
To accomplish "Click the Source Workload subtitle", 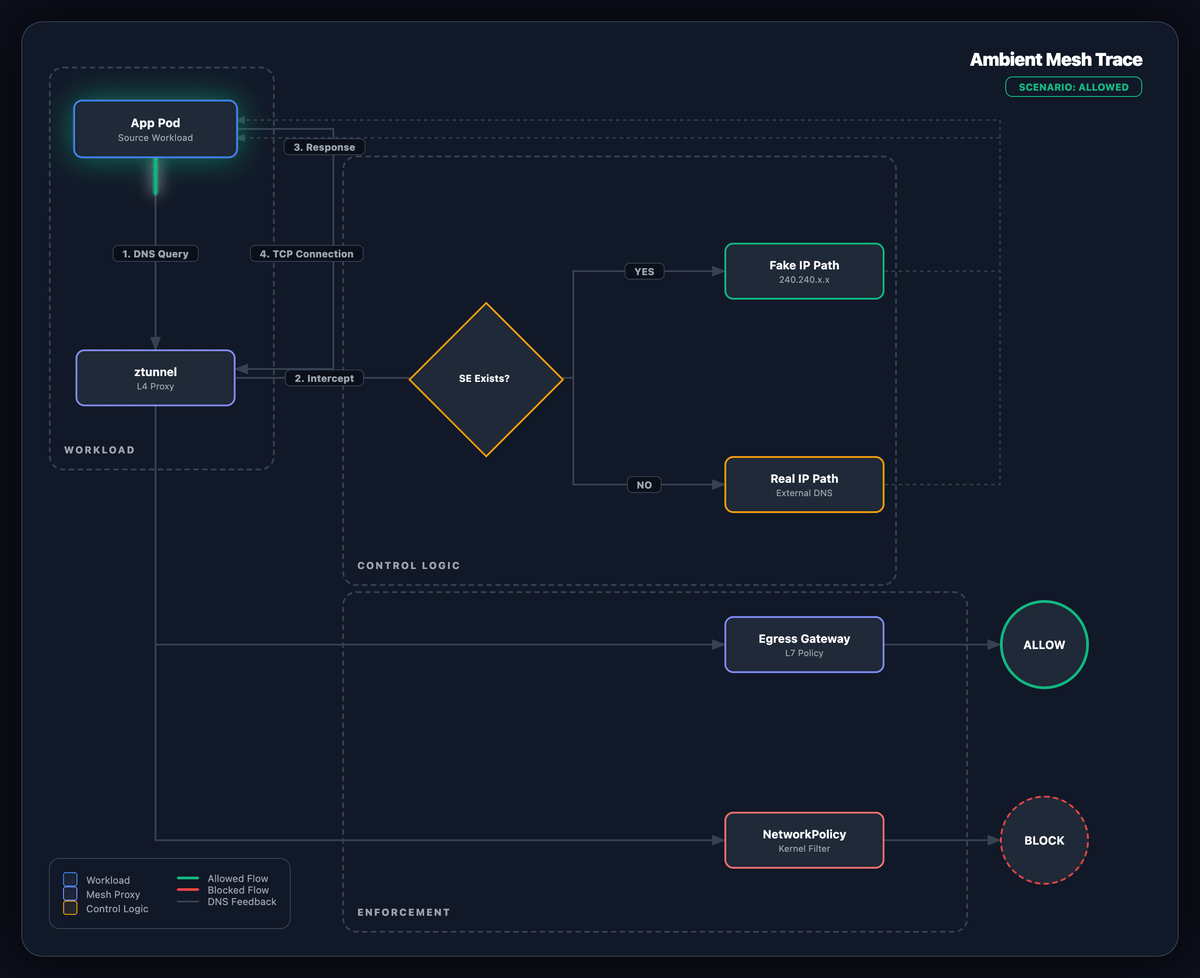I will coord(155,137).
